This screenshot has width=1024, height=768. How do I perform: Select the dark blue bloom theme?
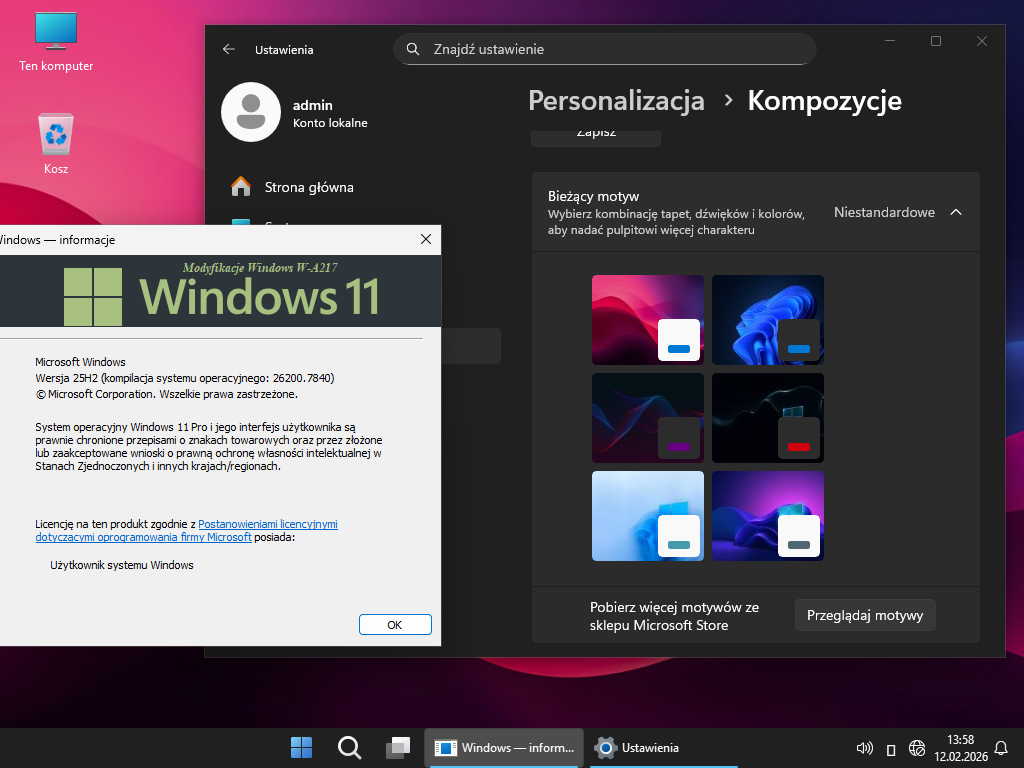(767, 320)
